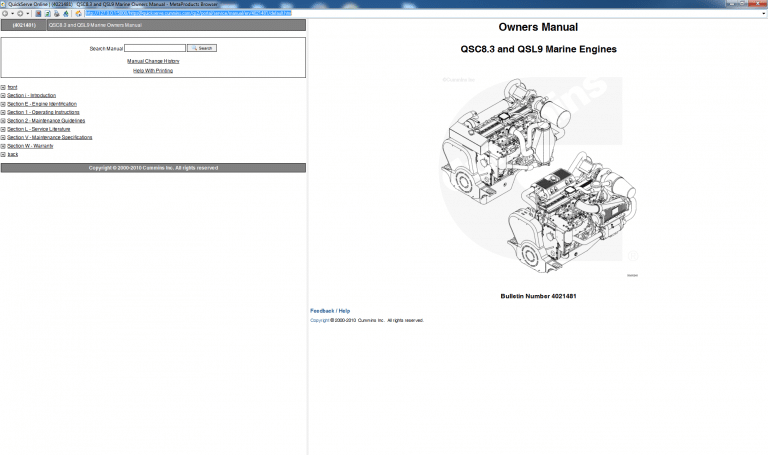Viewport: 768px width, 455px height.
Task: Open Section W - Warranty link
Action: pyautogui.click(x=30, y=146)
